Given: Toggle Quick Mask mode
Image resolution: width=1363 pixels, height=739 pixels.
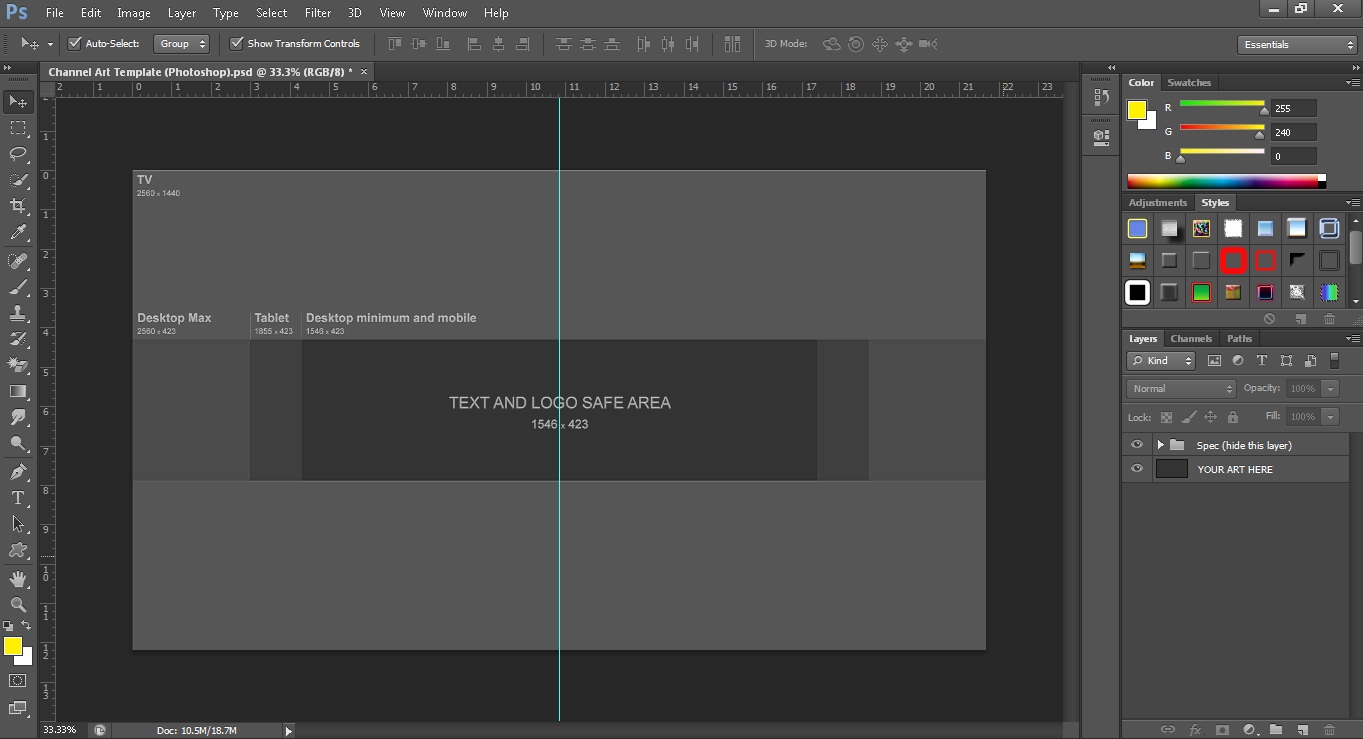Looking at the screenshot, I should coord(18,681).
